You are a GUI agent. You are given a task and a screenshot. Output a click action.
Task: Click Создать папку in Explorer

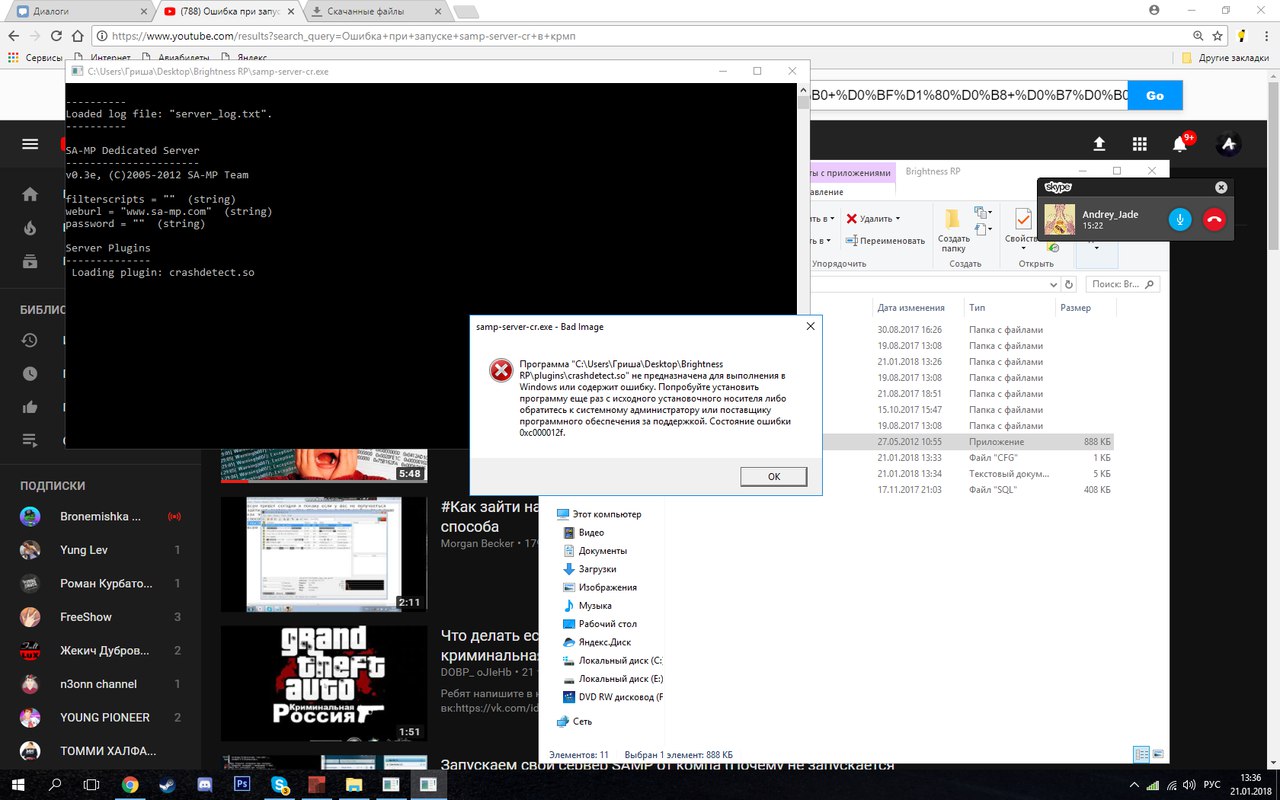pos(953,231)
